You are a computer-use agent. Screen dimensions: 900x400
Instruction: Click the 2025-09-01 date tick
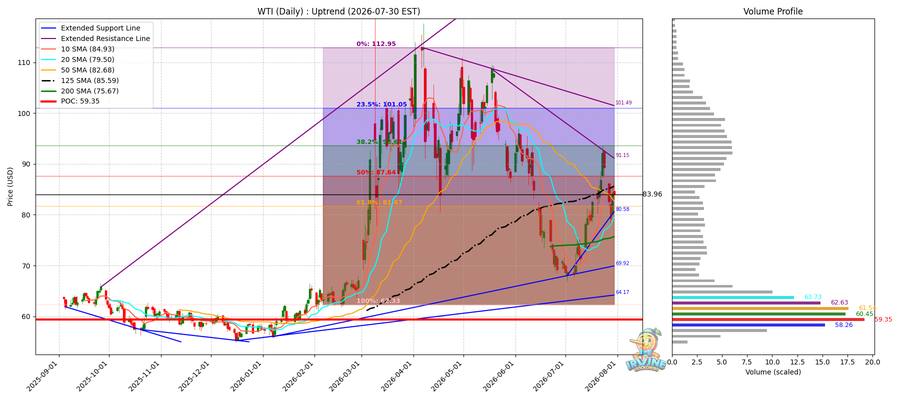[x=45, y=376]
